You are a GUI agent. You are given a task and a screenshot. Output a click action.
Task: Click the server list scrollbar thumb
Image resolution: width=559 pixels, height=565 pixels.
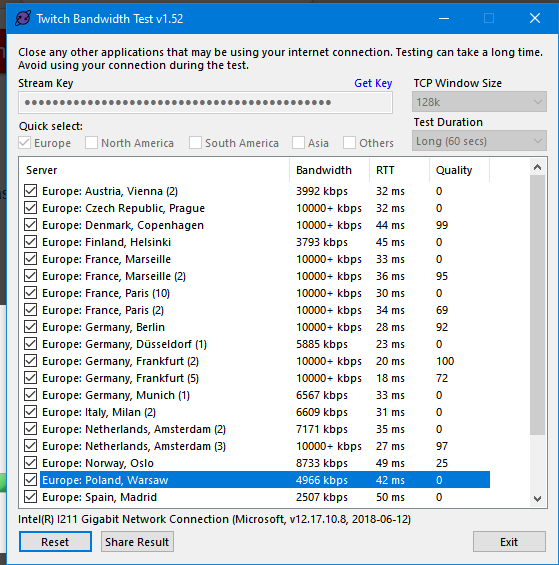tap(537, 305)
